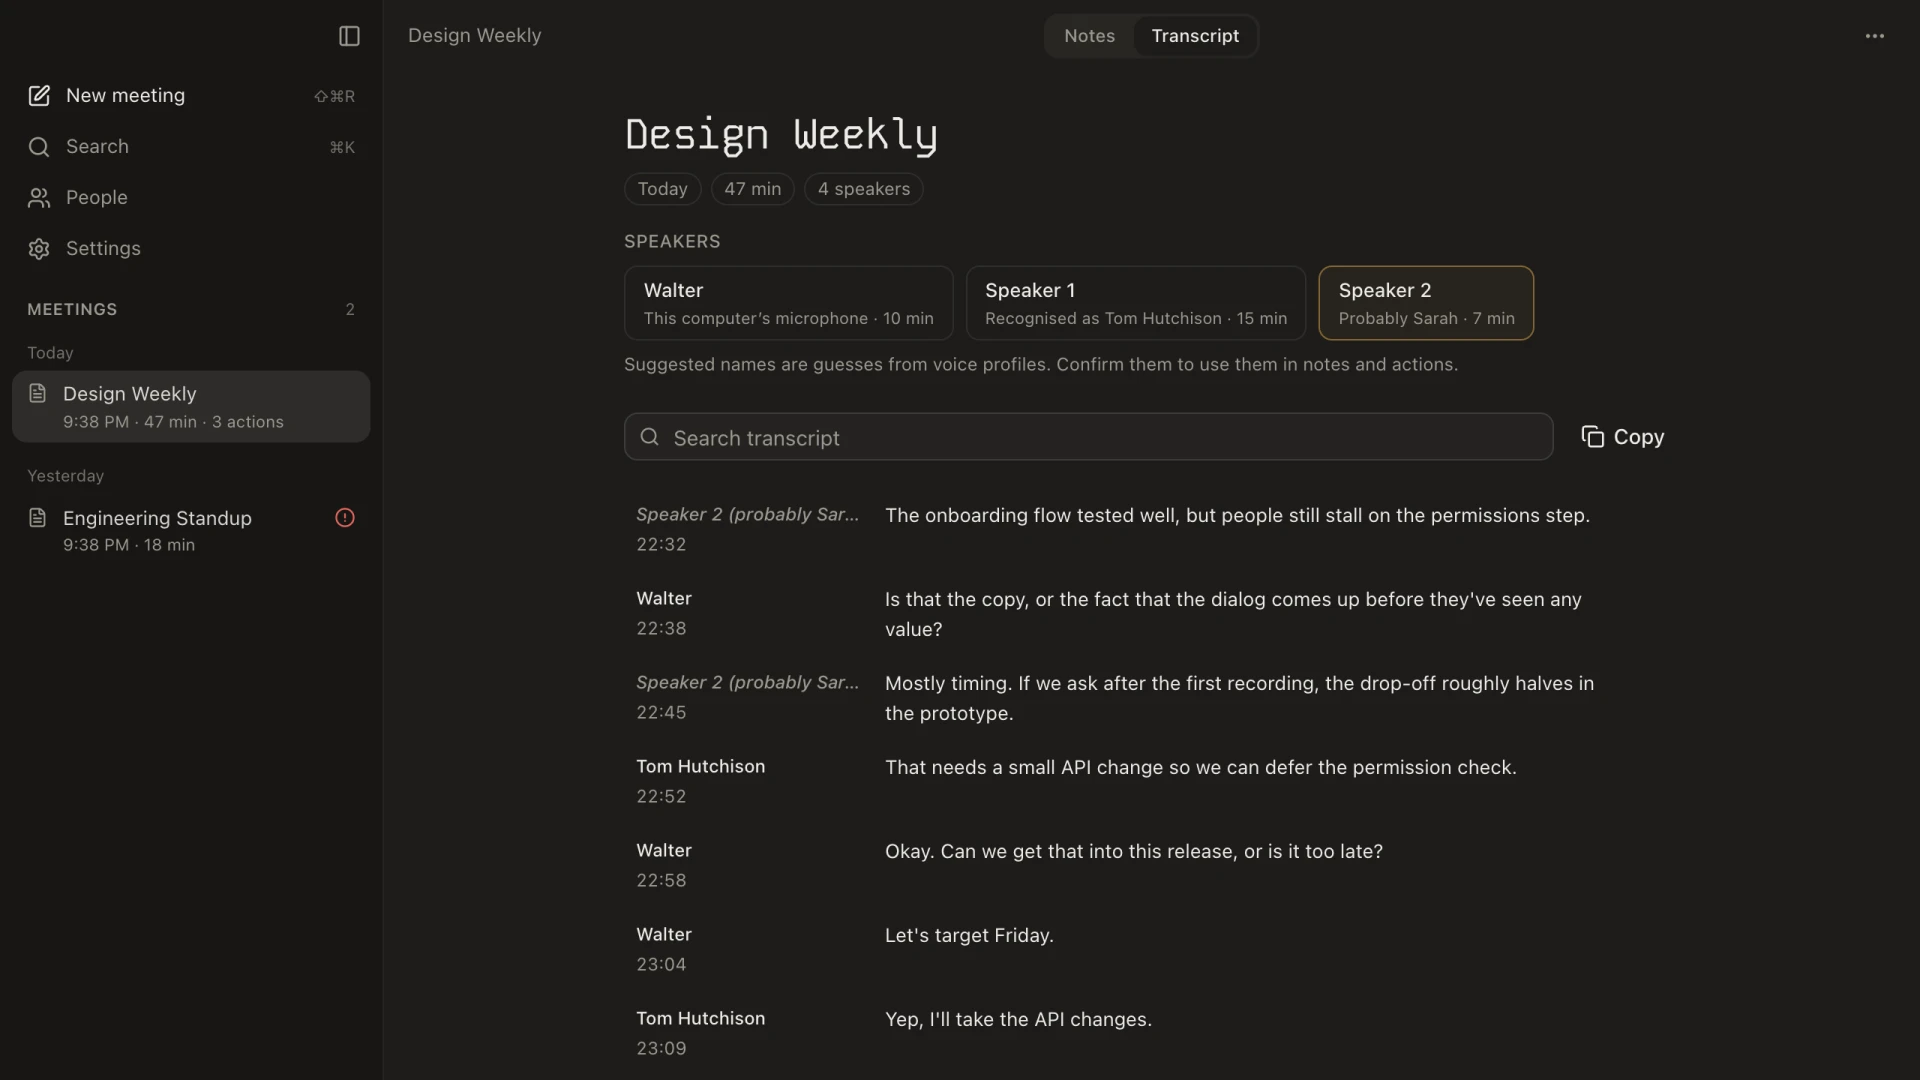This screenshot has height=1080, width=1920.
Task: Click Walter's name at 22:38
Action: [664, 599]
